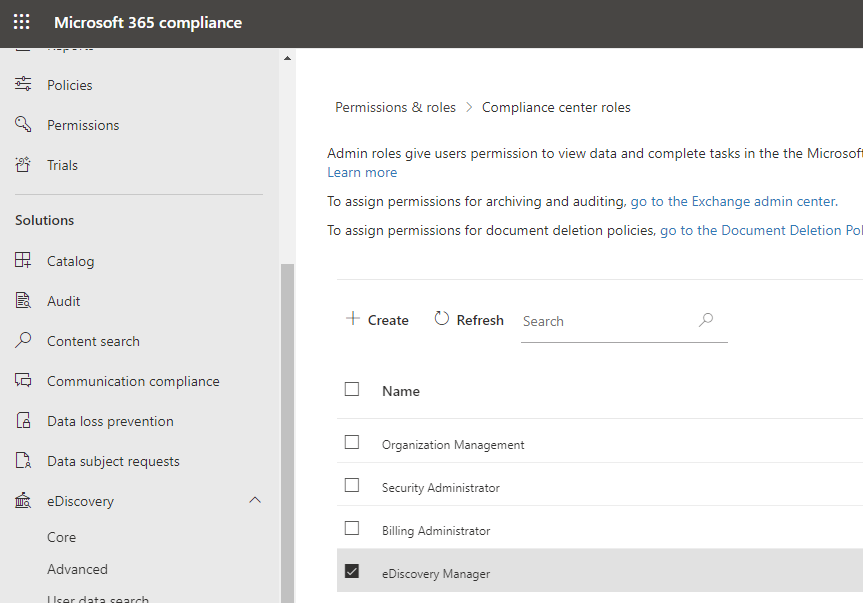
Task: Open Communication compliance in the sidebar
Action: click(133, 381)
